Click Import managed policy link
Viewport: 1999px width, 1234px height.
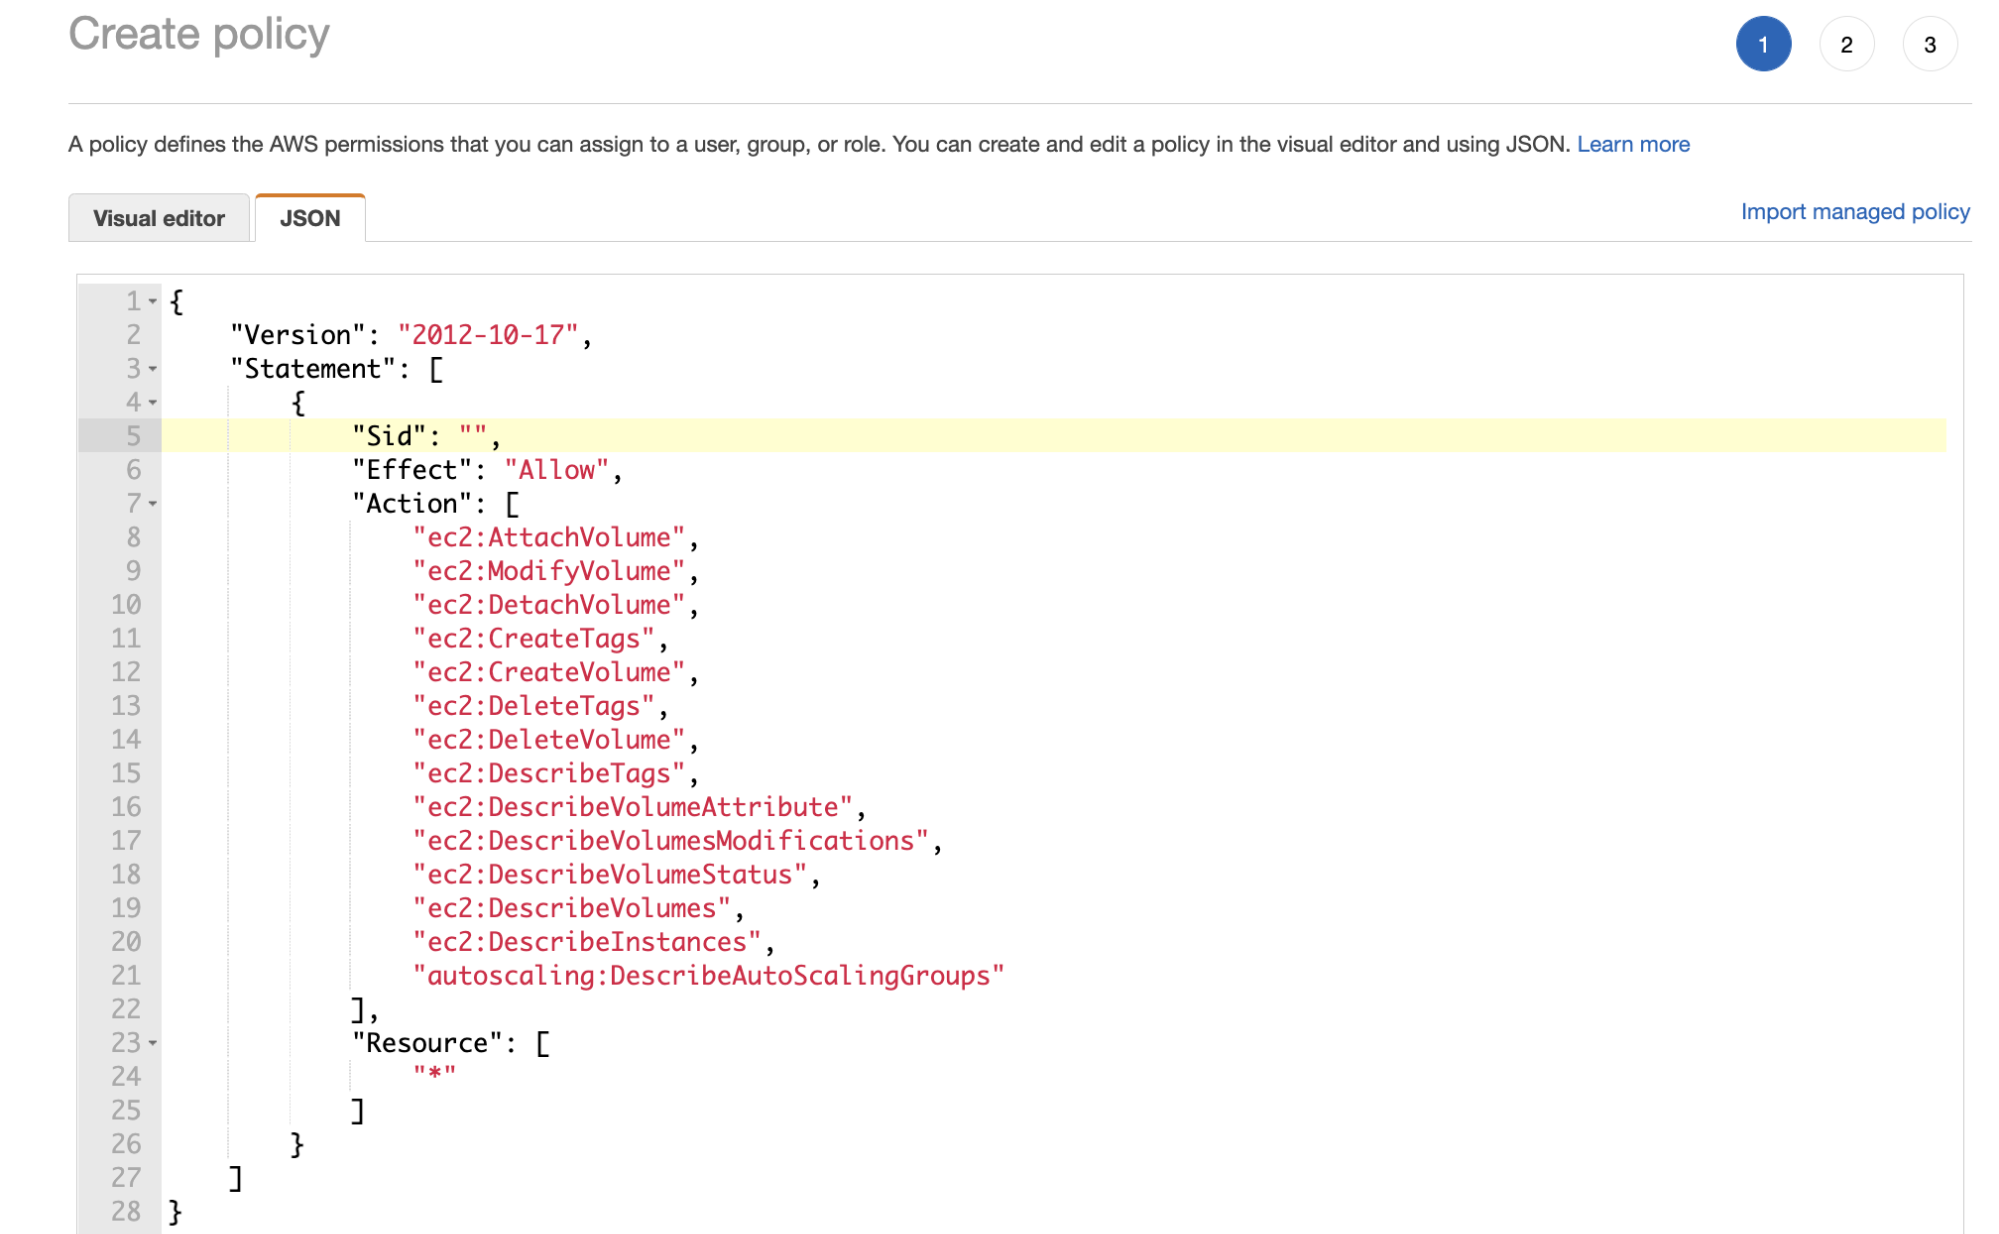[1855, 212]
